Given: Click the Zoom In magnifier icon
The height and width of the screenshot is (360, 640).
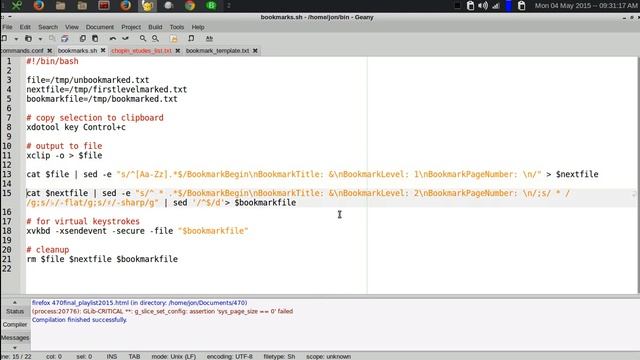Looking at the screenshot, I should point(142,38).
